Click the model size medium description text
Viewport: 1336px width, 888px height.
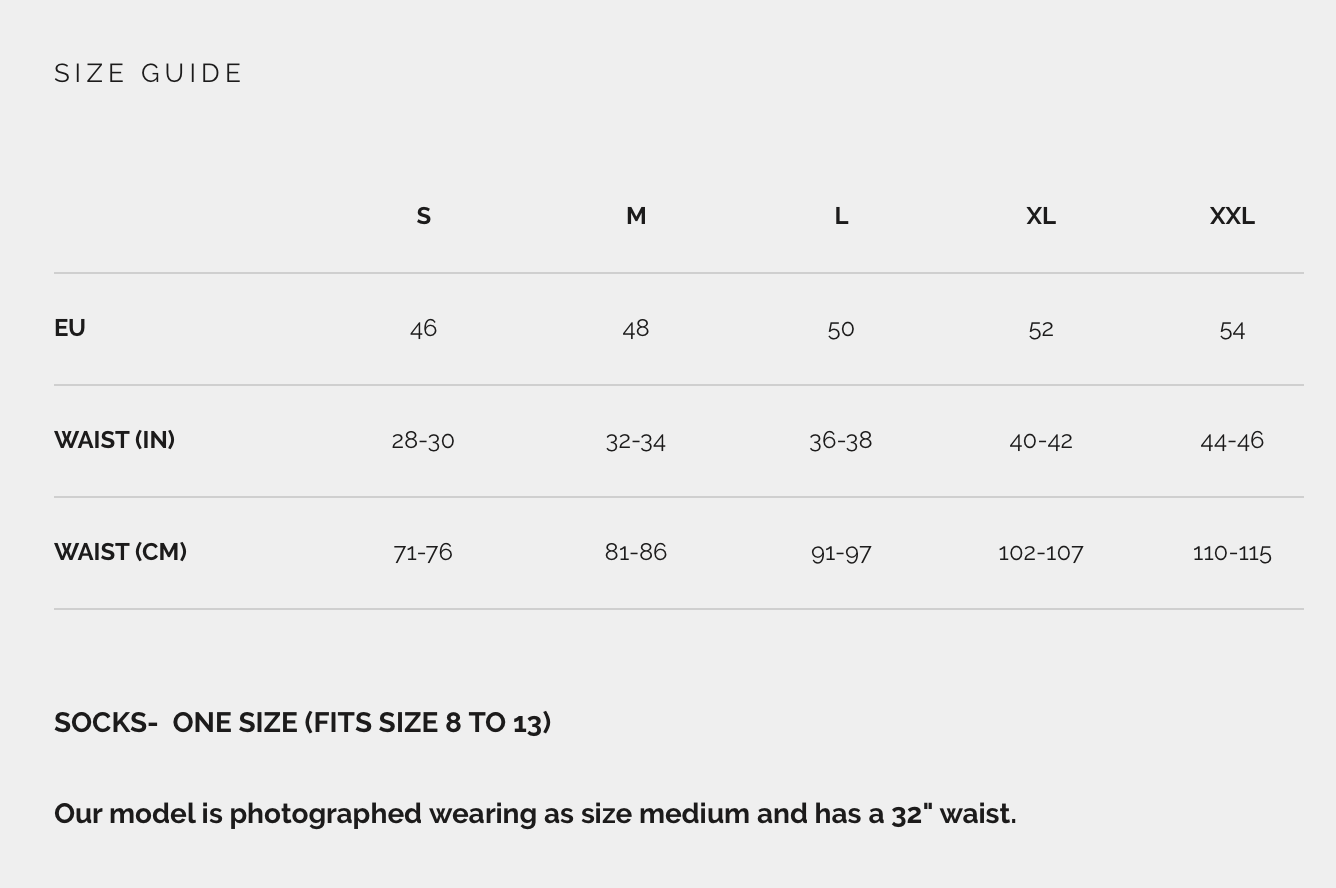click(535, 814)
